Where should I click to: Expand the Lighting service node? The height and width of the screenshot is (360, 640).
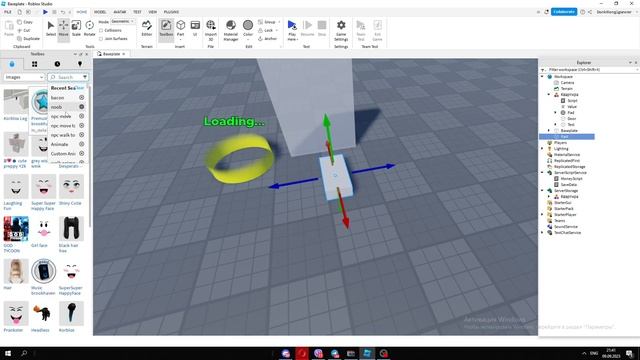(x=542, y=149)
